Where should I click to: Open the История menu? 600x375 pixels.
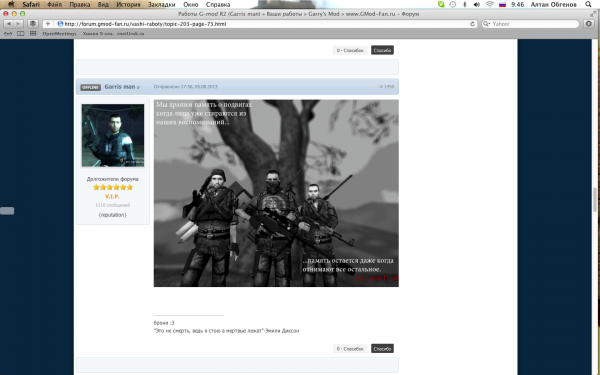click(129, 5)
